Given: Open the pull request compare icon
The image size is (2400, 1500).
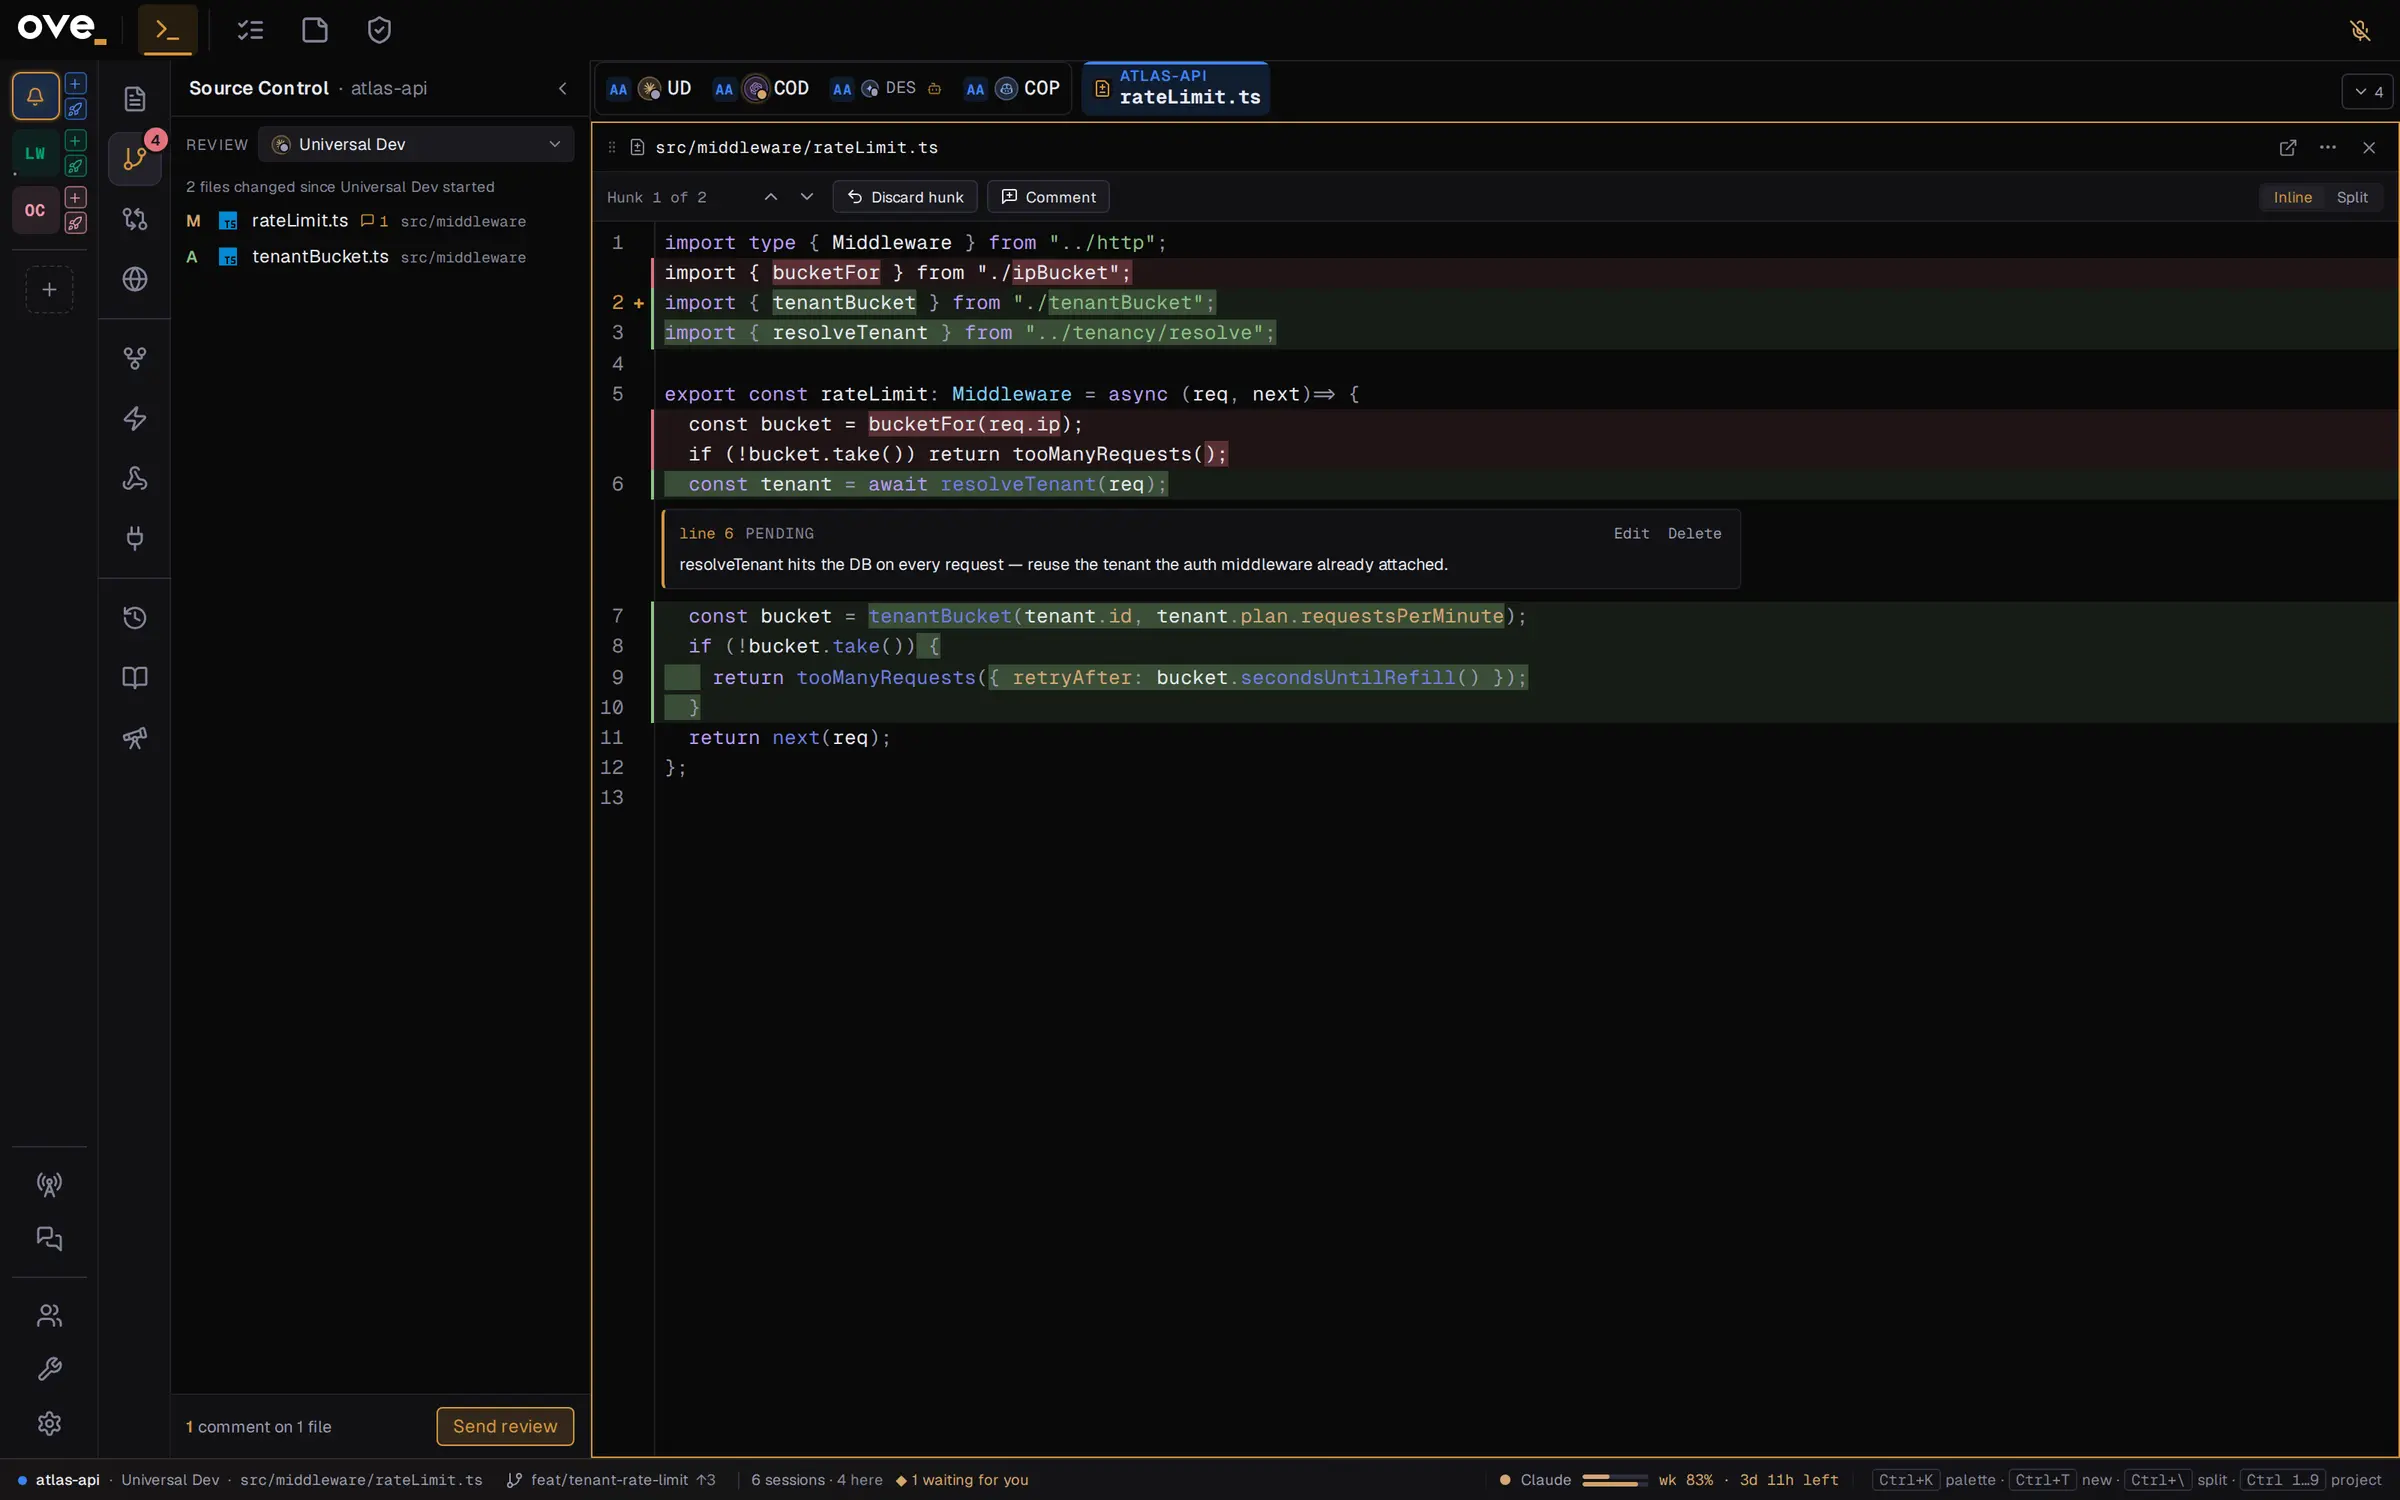Looking at the screenshot, I should point(135,219).
